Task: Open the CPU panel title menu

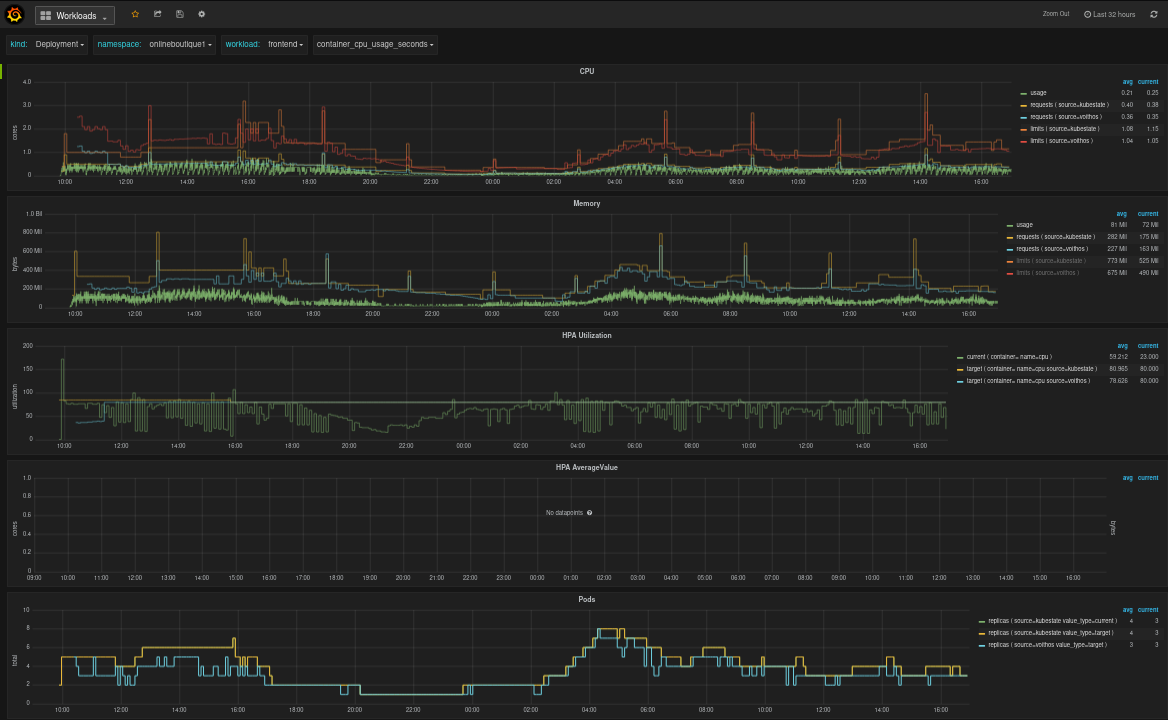Action: pos(586,71)
